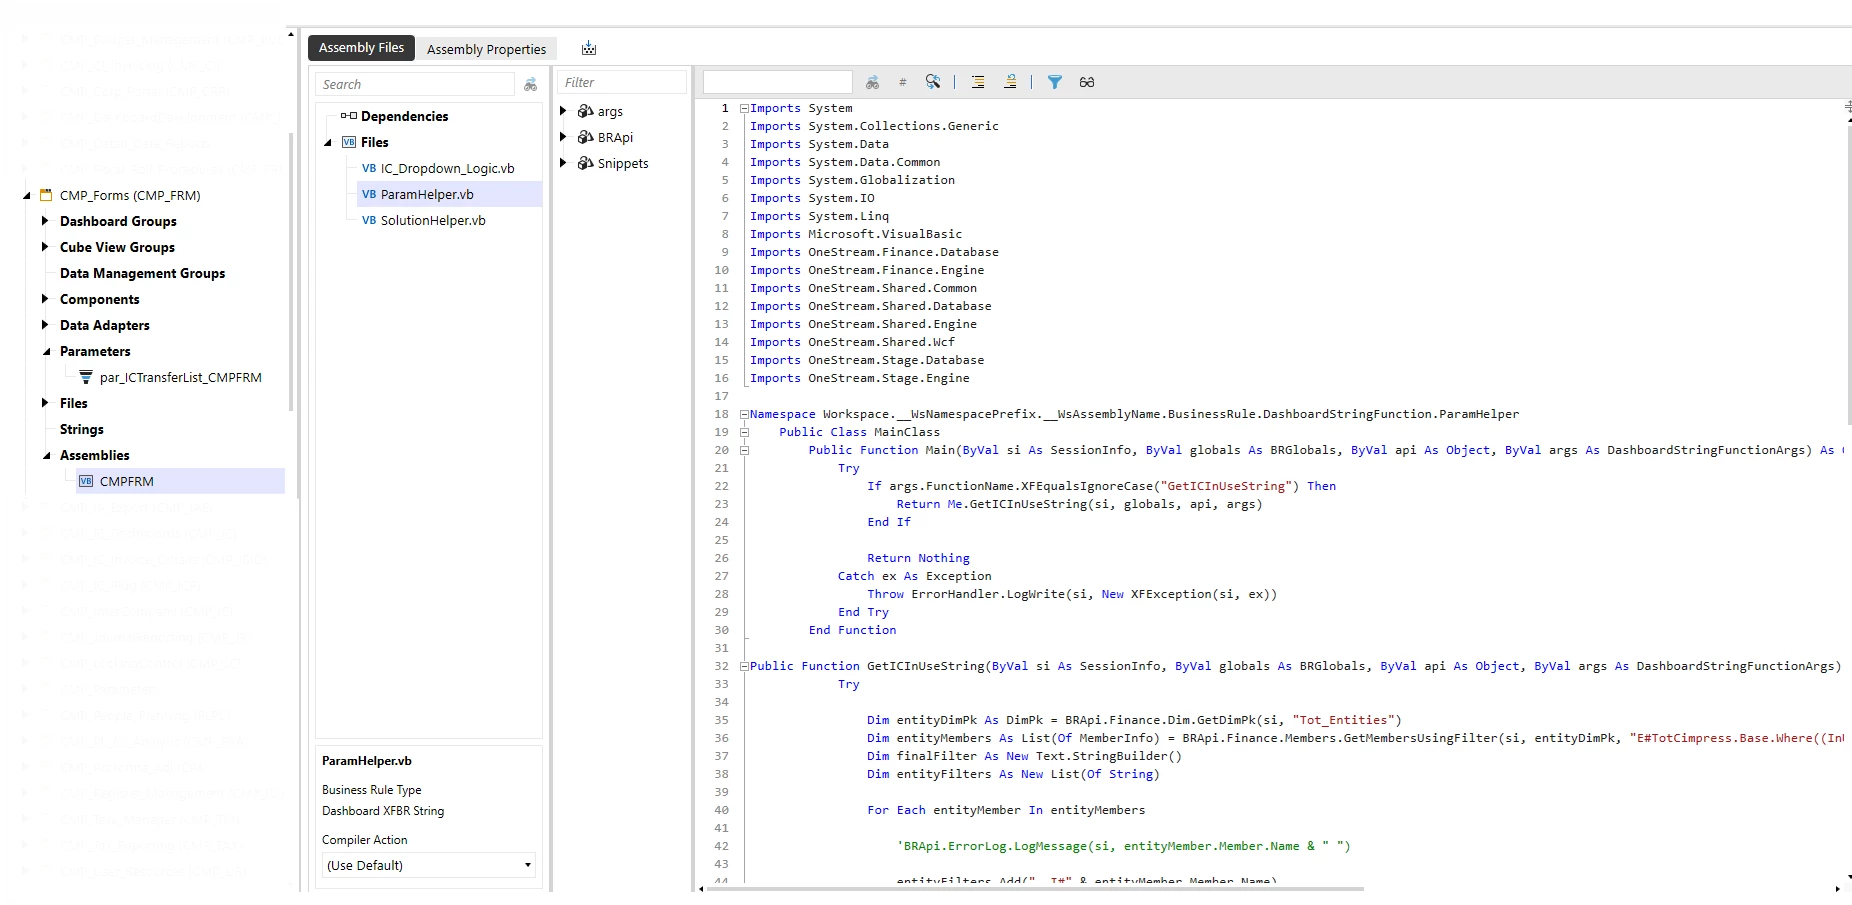This screenshot has width=1852, height=905.
Task: Click the CMP_Forms workspace folder icon
Action: click(x=46, y=195)
